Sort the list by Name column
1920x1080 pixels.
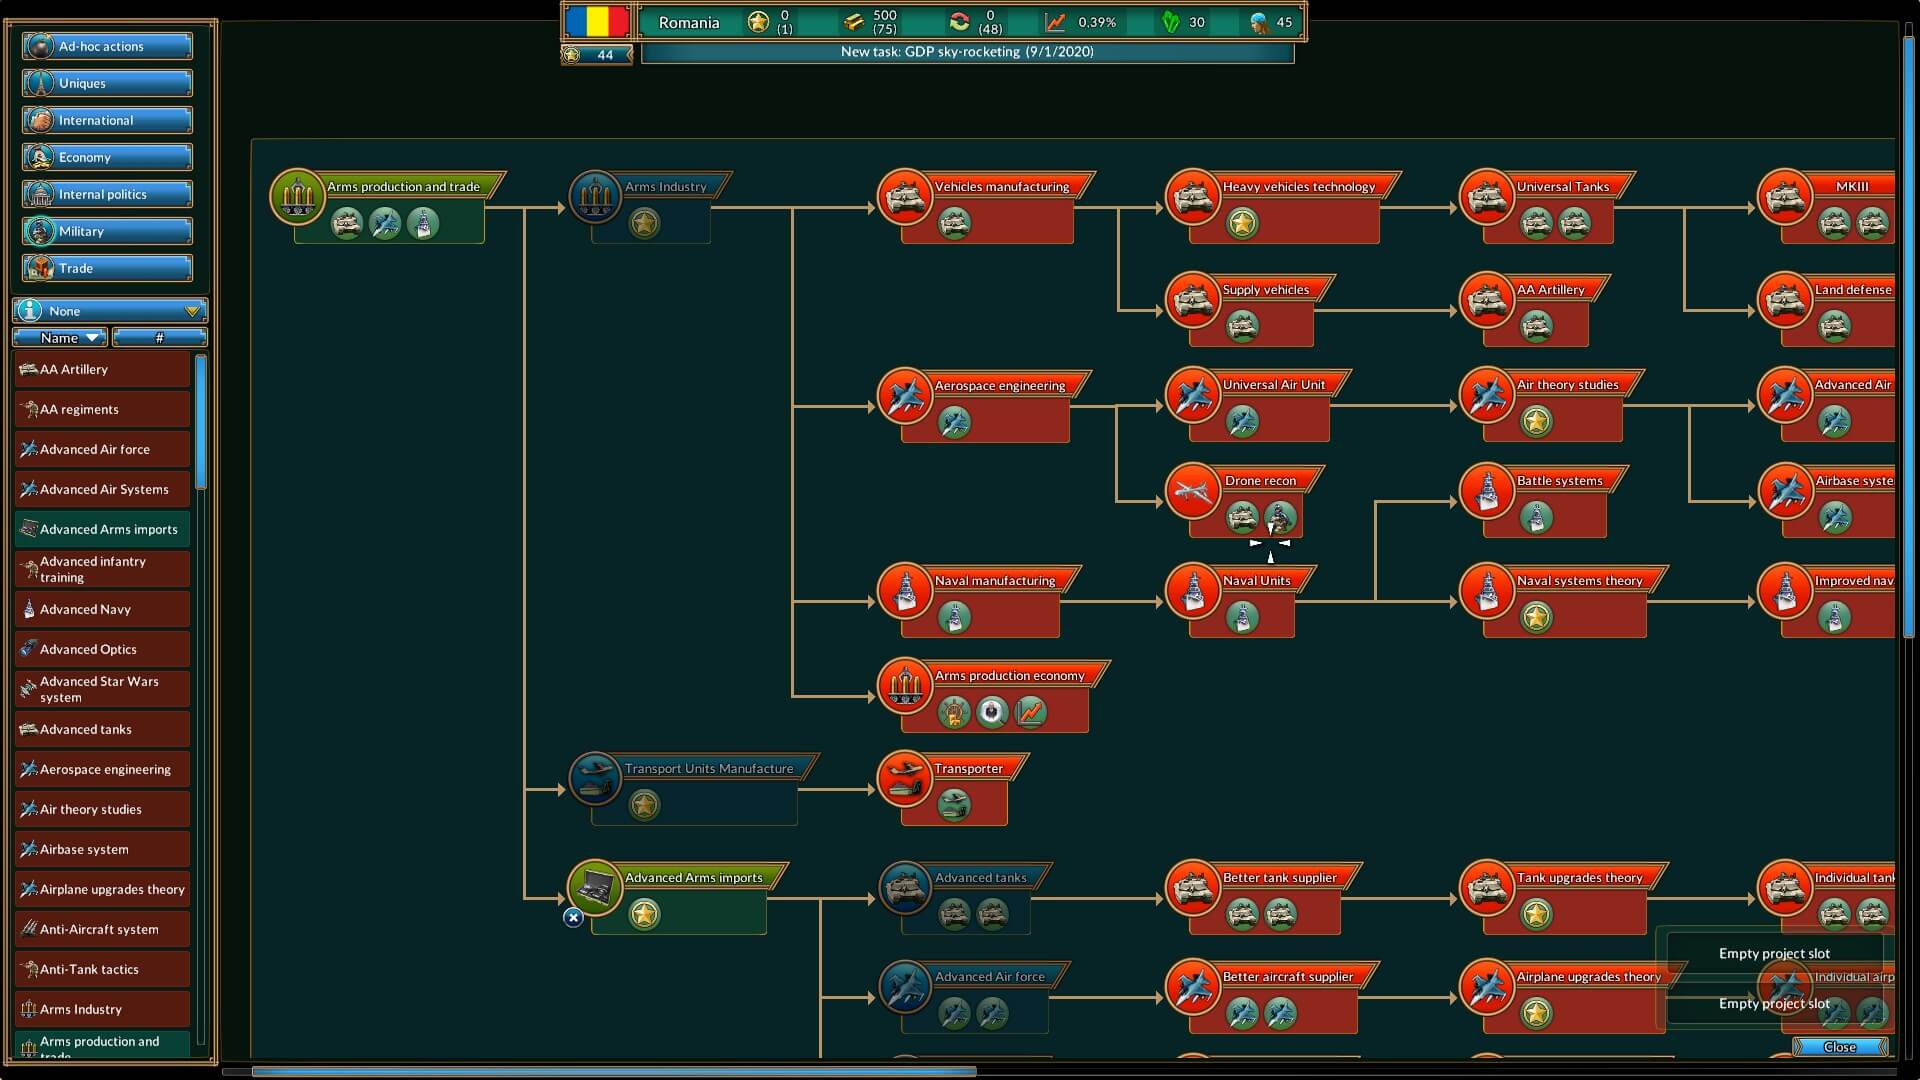[x=60, y=338]
